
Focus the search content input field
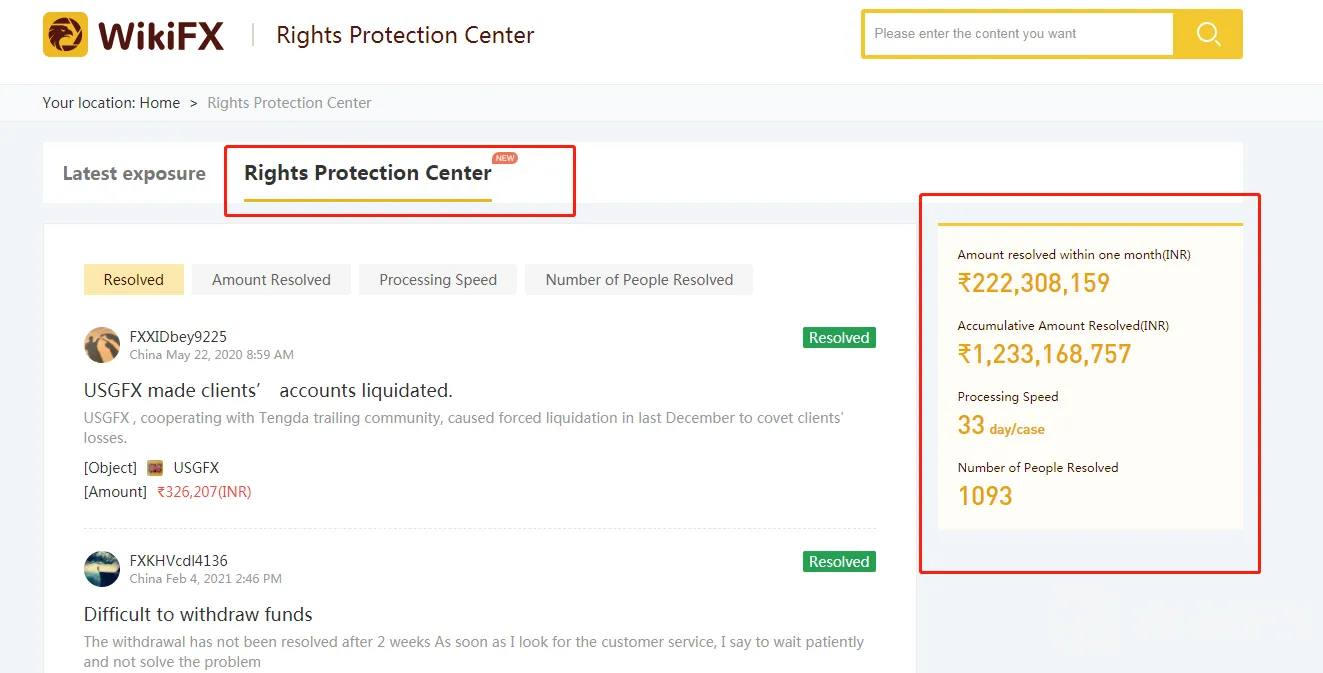1018,34
